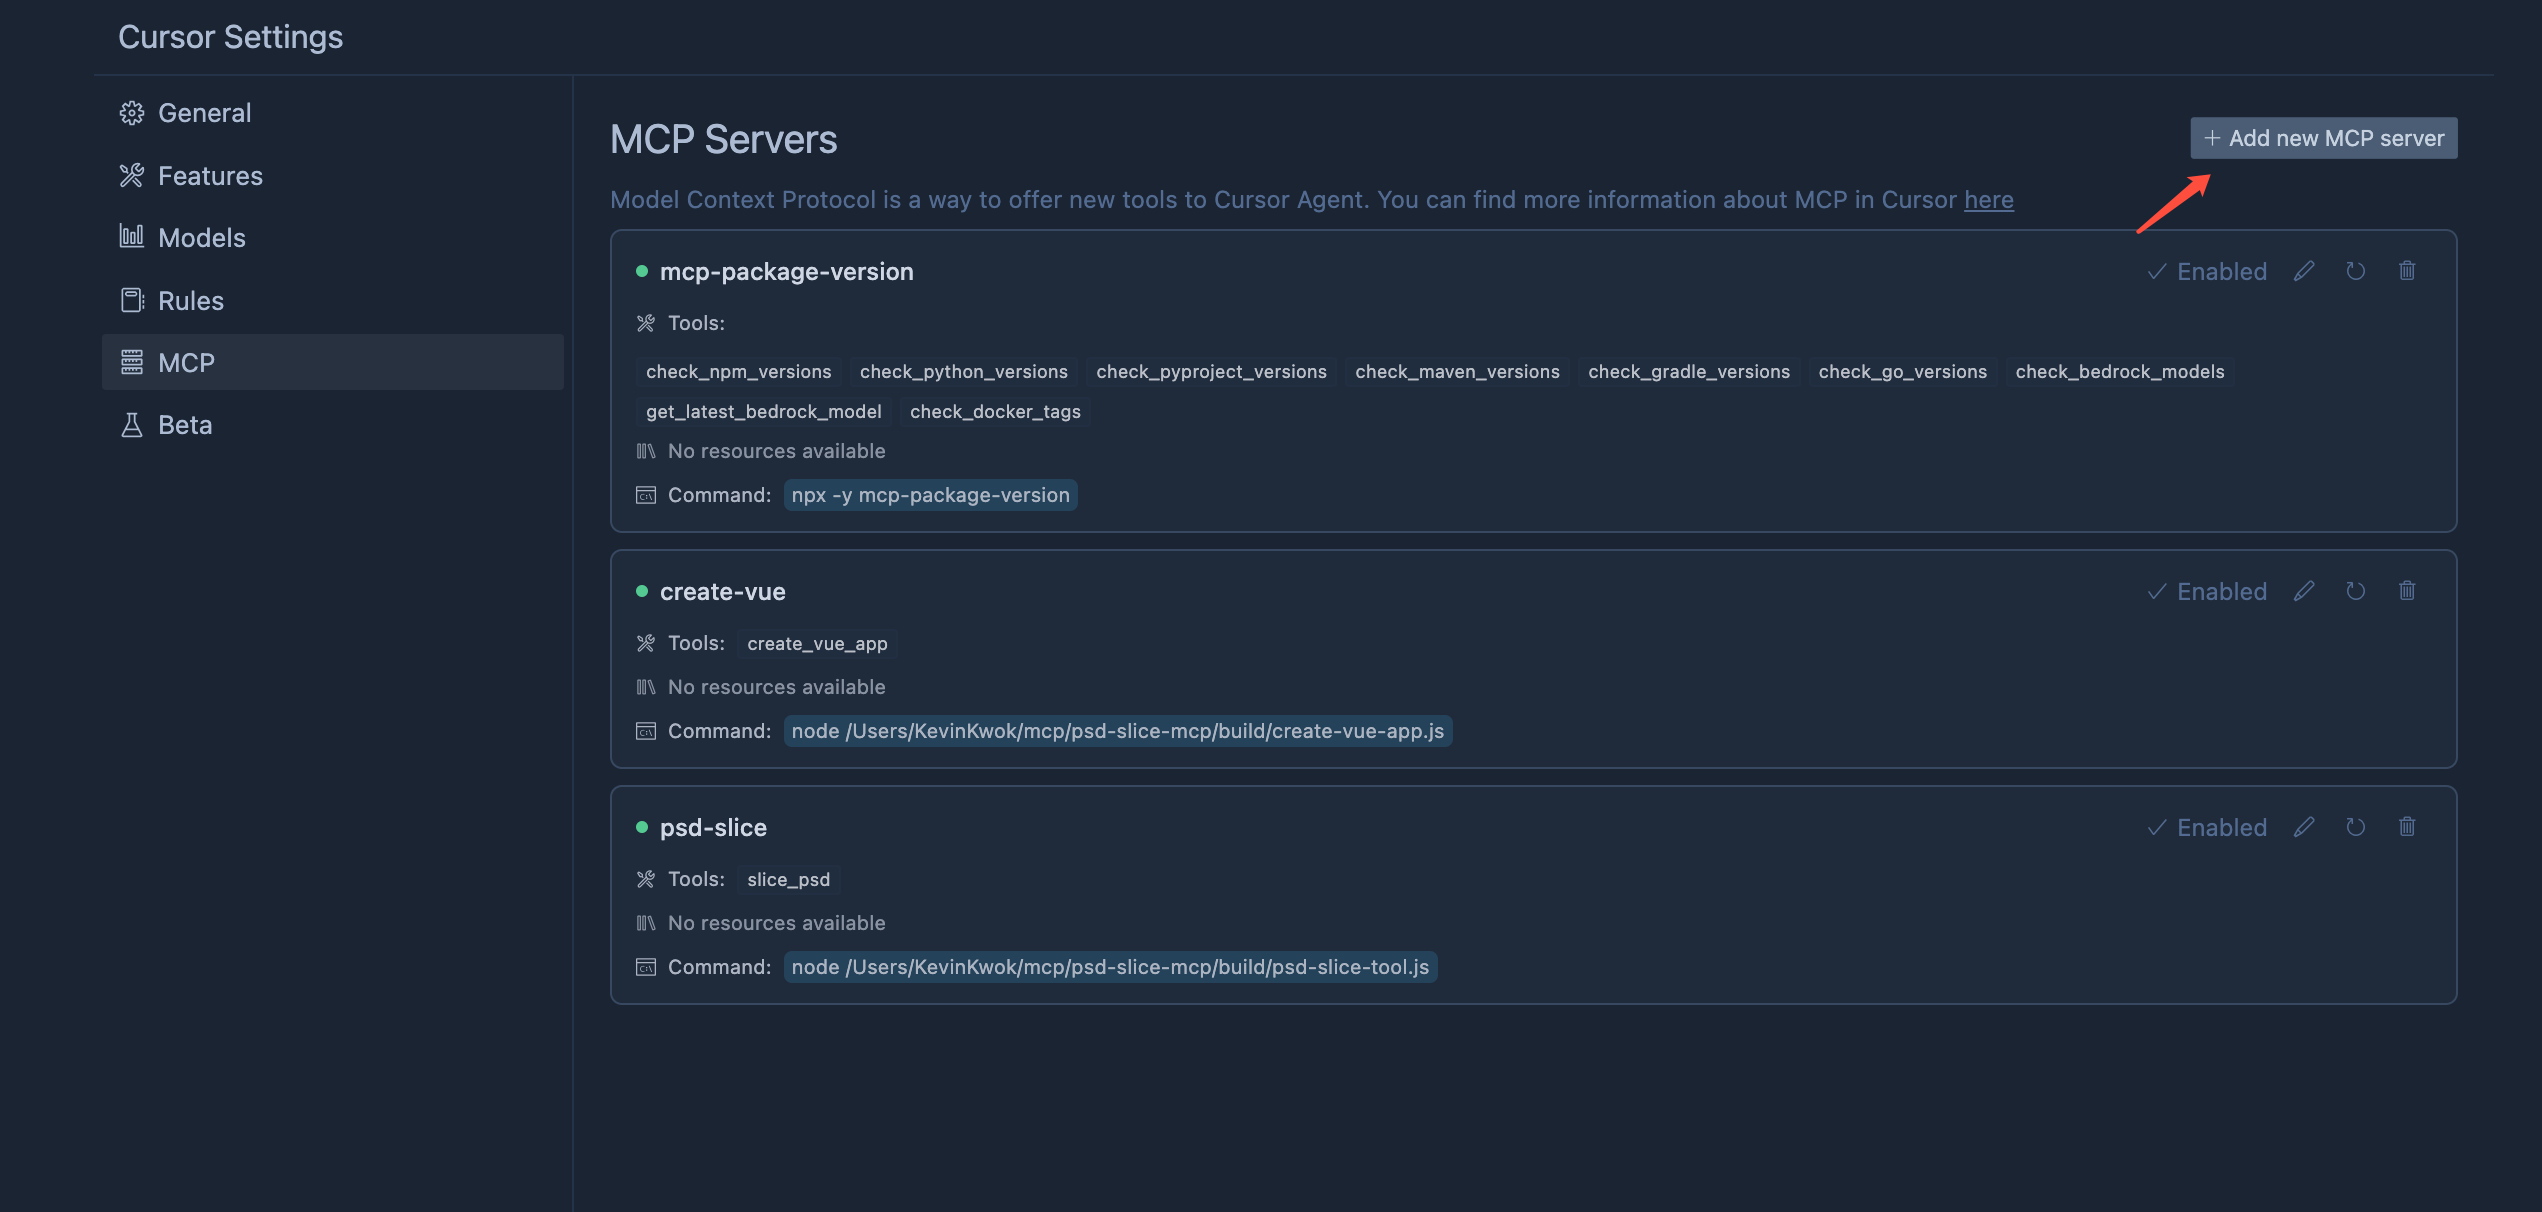Image resolution: width=2542 pixels, height=1212 pixels.
Task: Click Add new MCP server button
Action: pos(2323,138)
